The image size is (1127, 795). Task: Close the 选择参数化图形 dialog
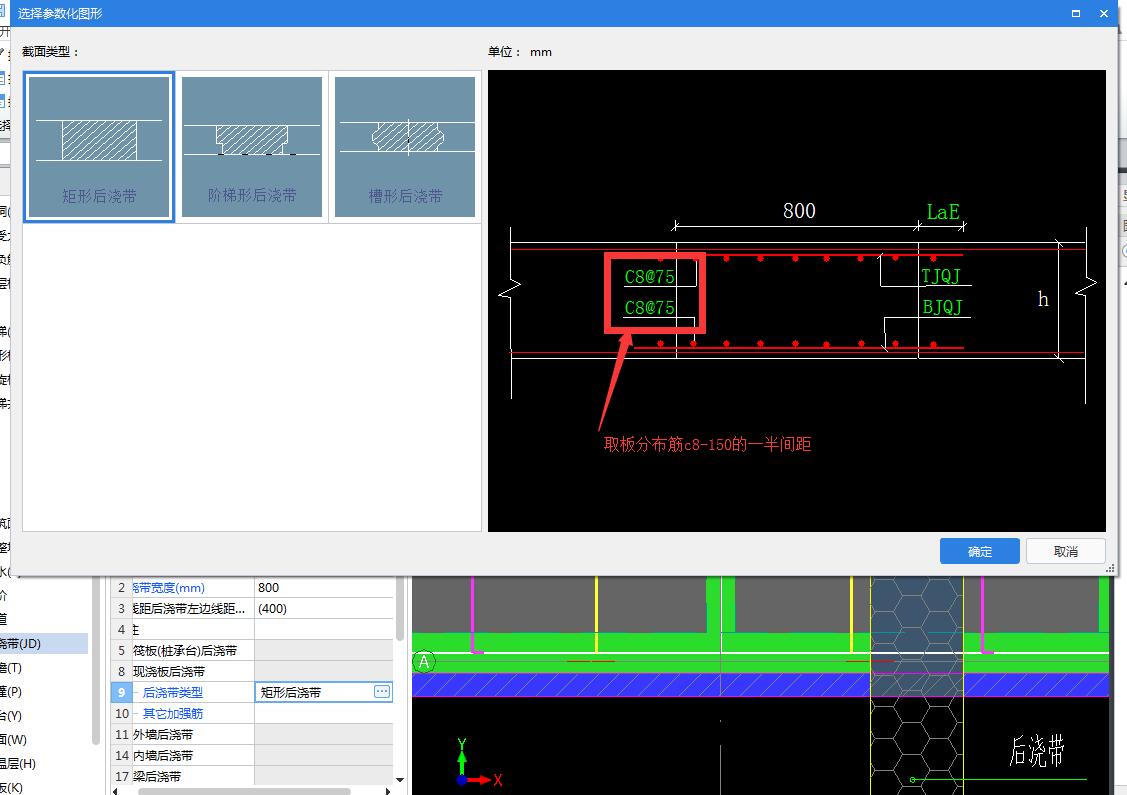click(1104, 14)
